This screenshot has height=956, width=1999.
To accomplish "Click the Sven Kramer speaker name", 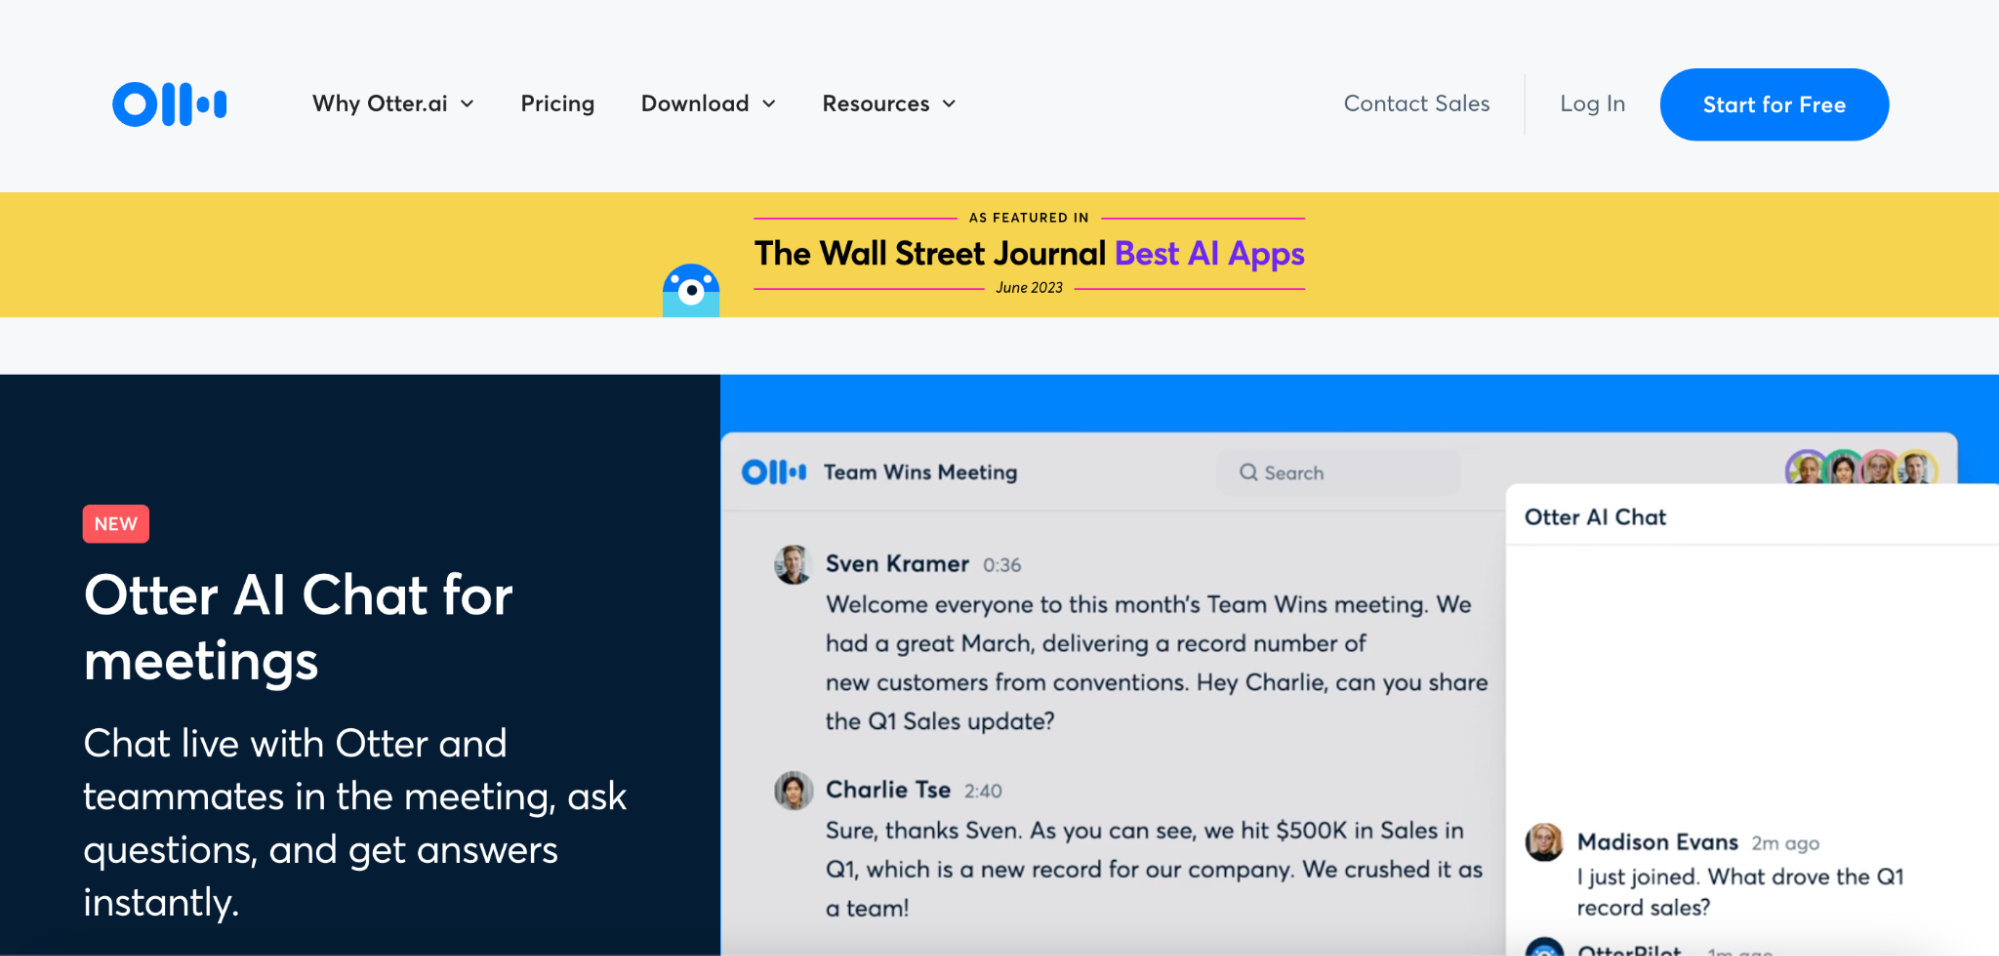I will click(x=897, y=564).
